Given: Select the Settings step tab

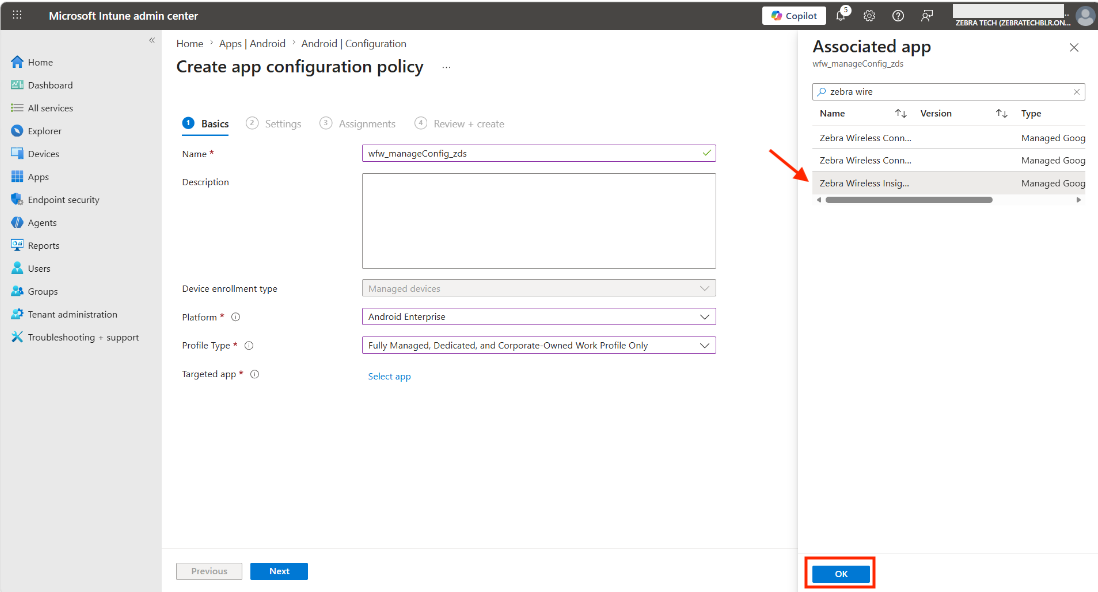Looking at the screenshot, I should pos(274,123).
